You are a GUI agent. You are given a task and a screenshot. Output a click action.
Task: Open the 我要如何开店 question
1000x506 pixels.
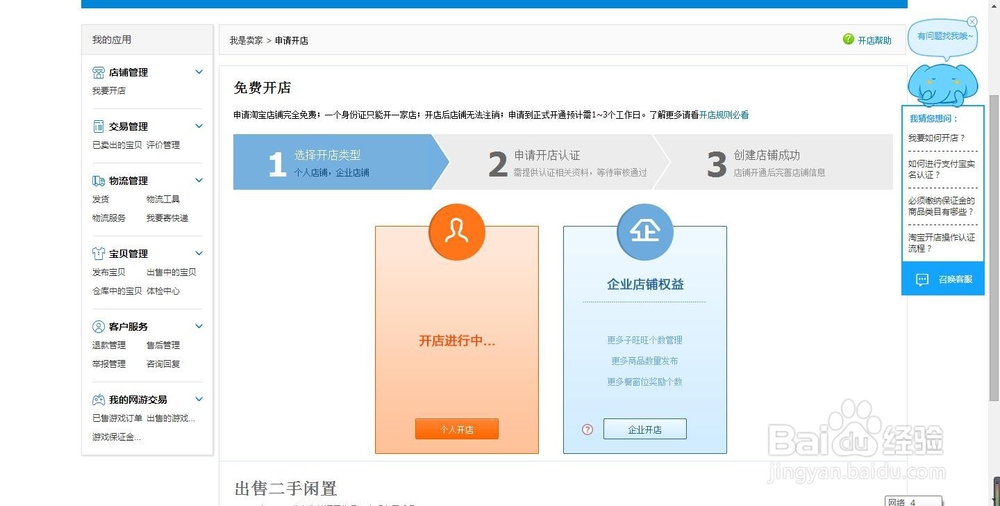click(x=937, y=137)
